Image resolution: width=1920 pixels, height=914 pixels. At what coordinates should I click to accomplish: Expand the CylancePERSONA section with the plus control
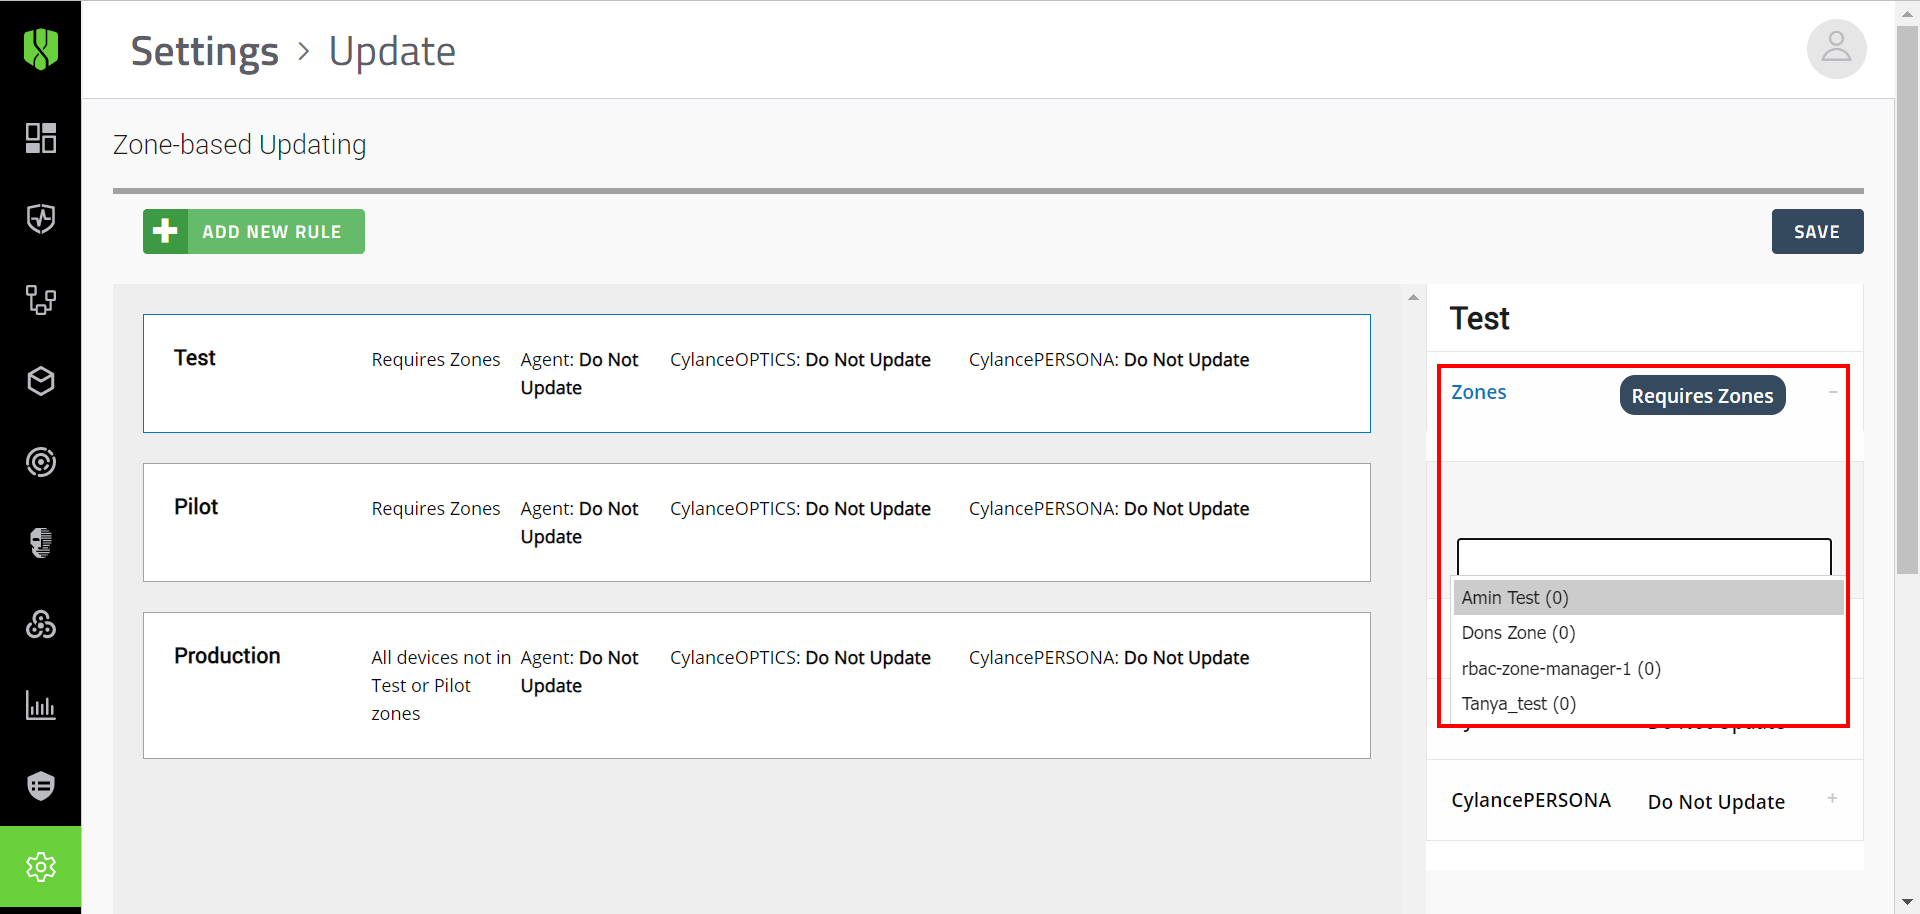click(x=1833, y=798)
